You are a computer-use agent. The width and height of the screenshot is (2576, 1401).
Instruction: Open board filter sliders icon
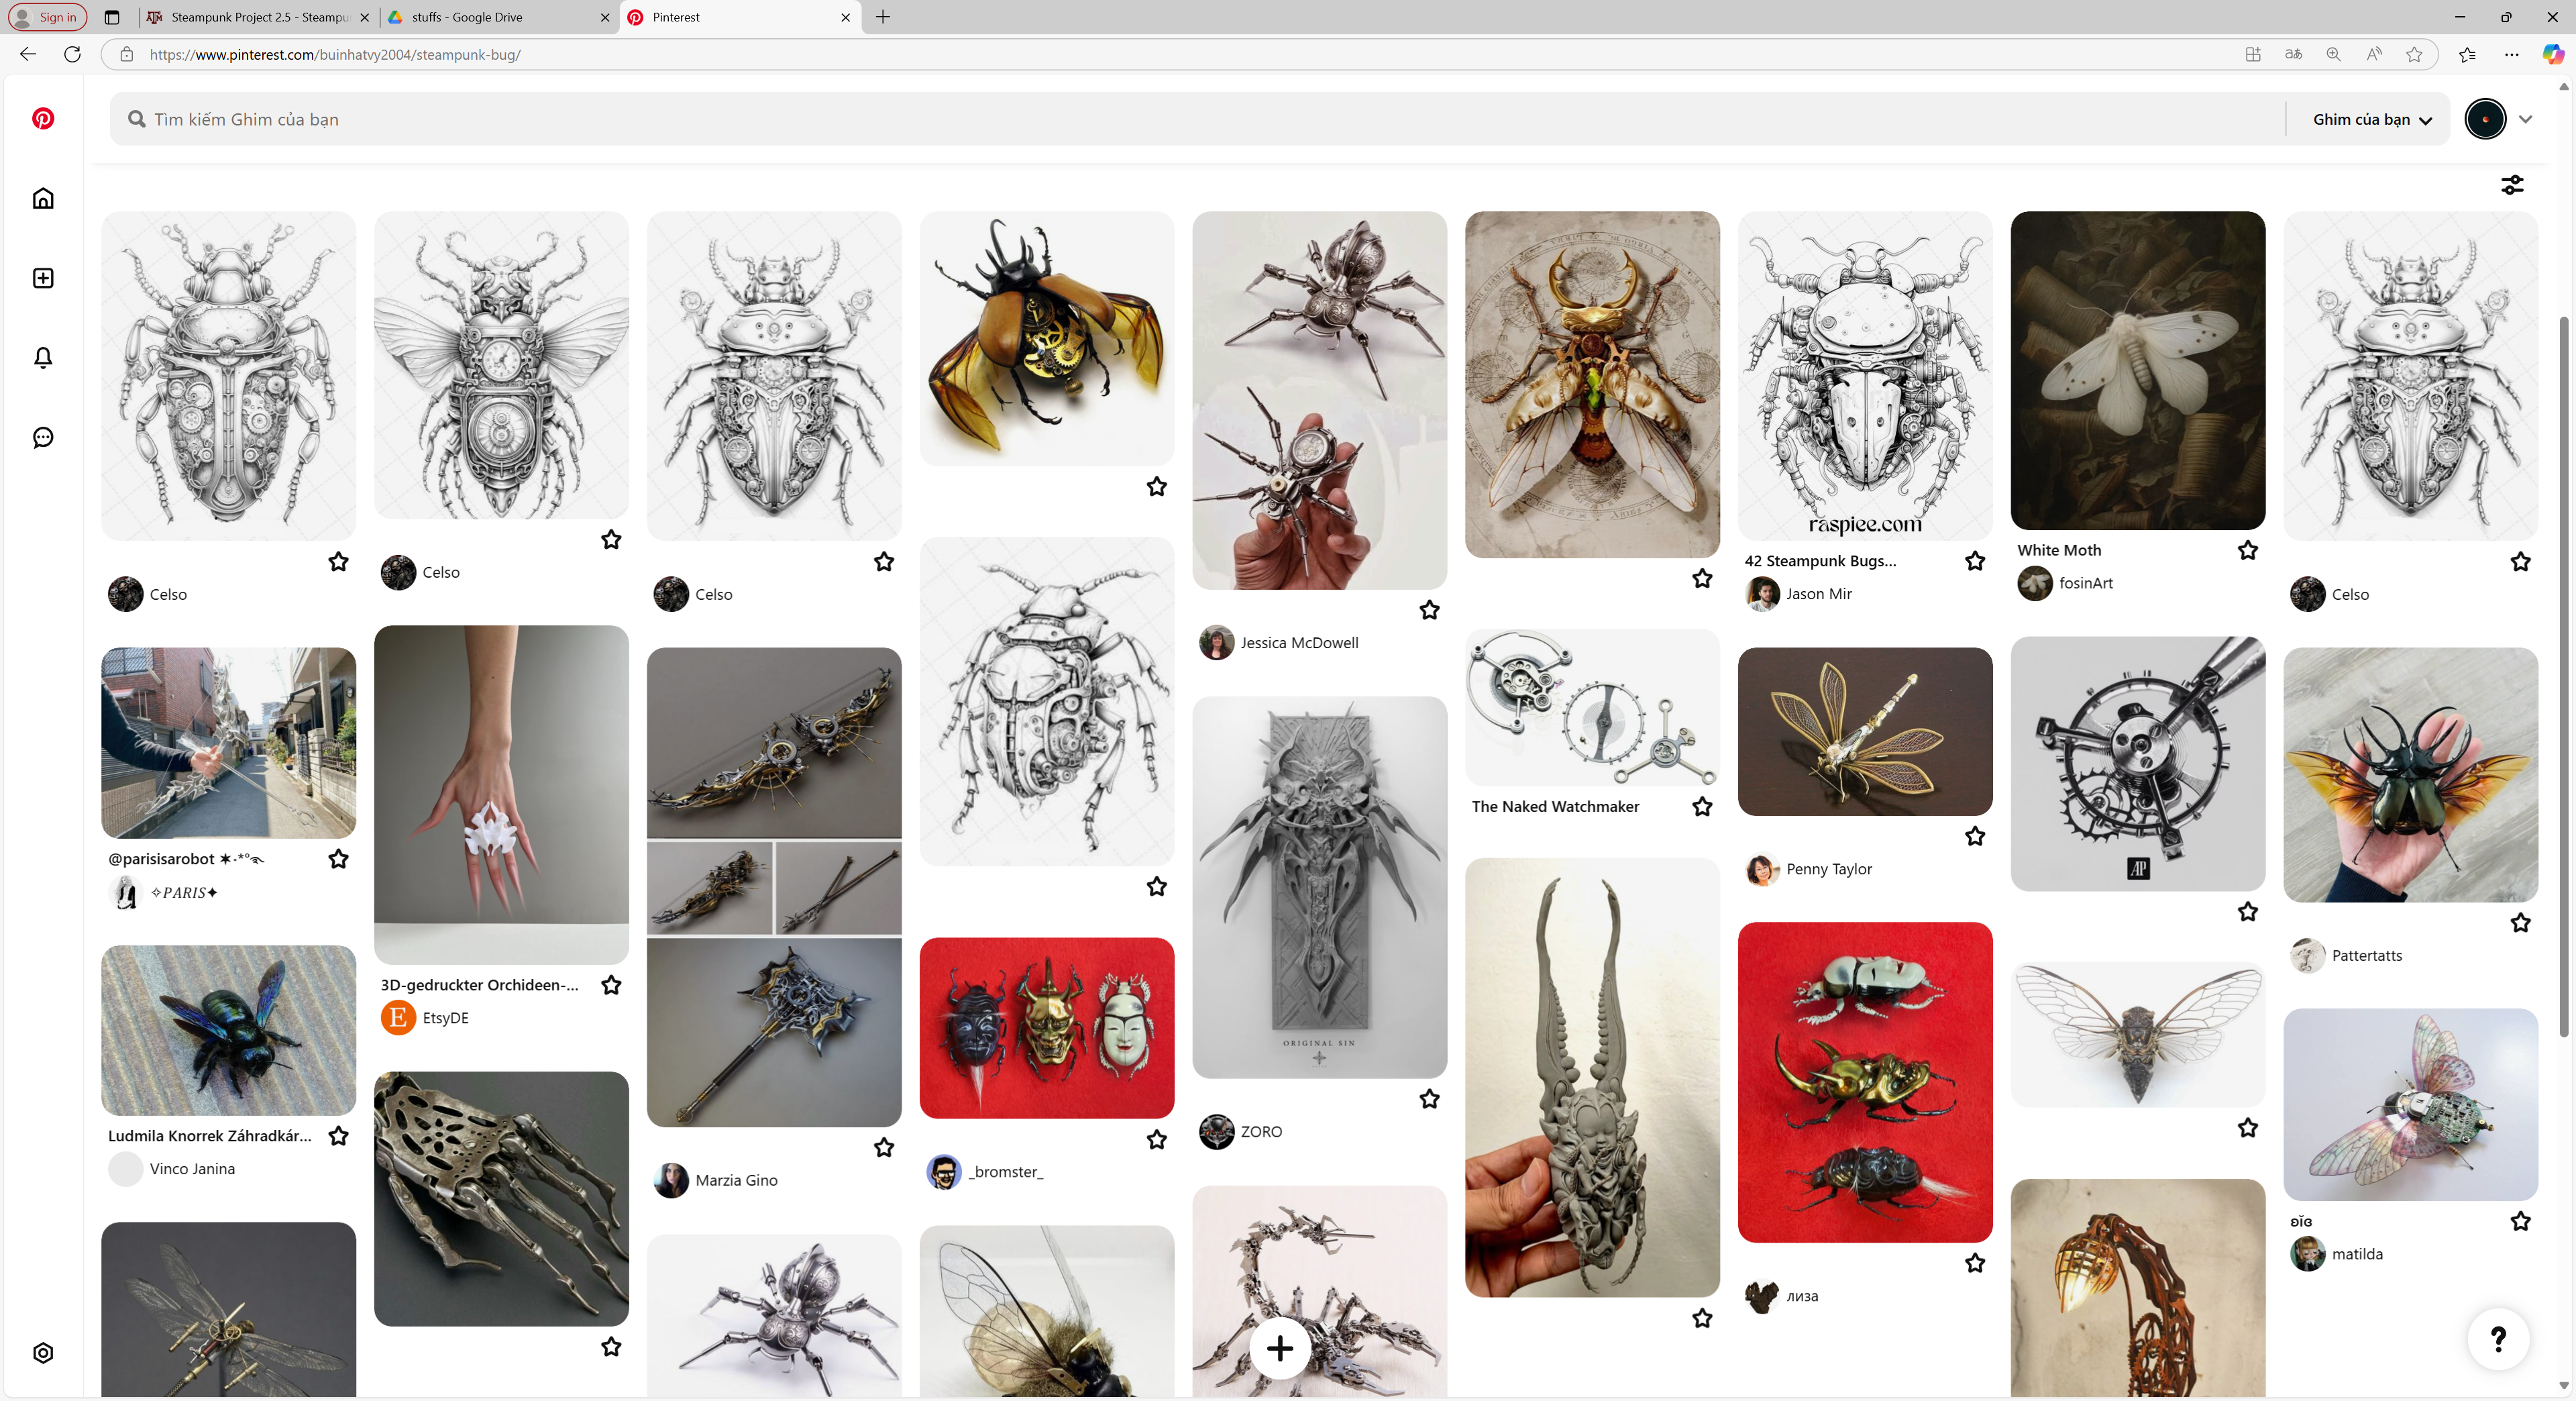(x=2512, y=185)
